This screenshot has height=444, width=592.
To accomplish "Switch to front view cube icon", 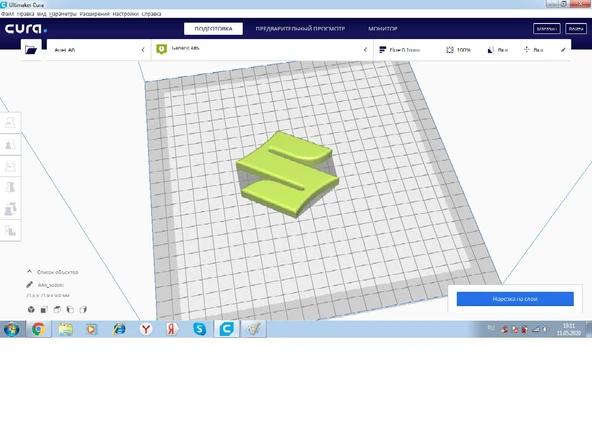I will point(44,310).
